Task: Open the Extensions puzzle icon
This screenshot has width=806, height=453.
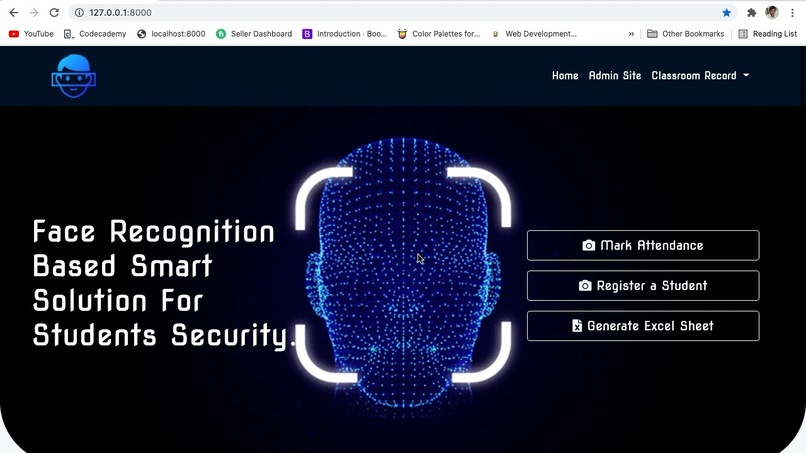Action: coord(752,12)
